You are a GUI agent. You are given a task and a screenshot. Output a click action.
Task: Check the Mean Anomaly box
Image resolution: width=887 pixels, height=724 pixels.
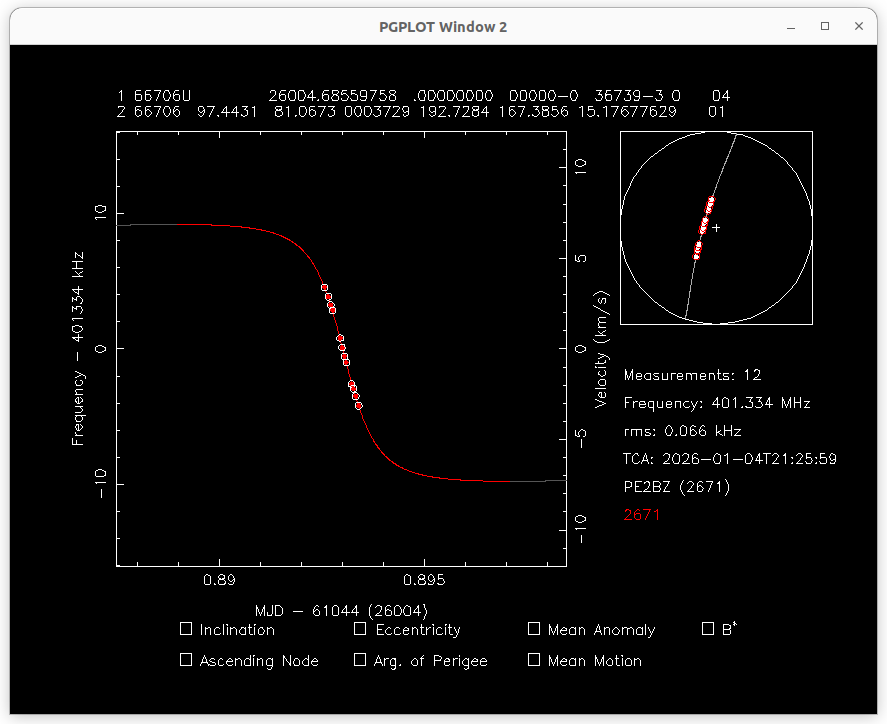click(x=534, y=629)
